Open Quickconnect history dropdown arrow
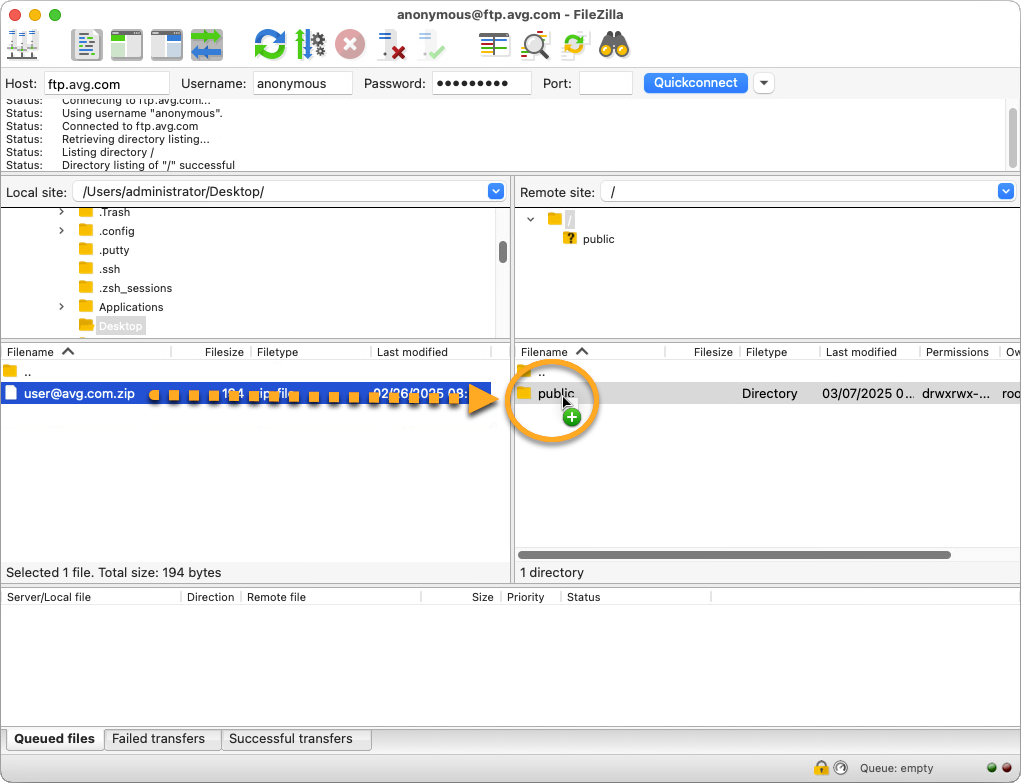This screenshot has width=1021, height=783. [764, 83]
